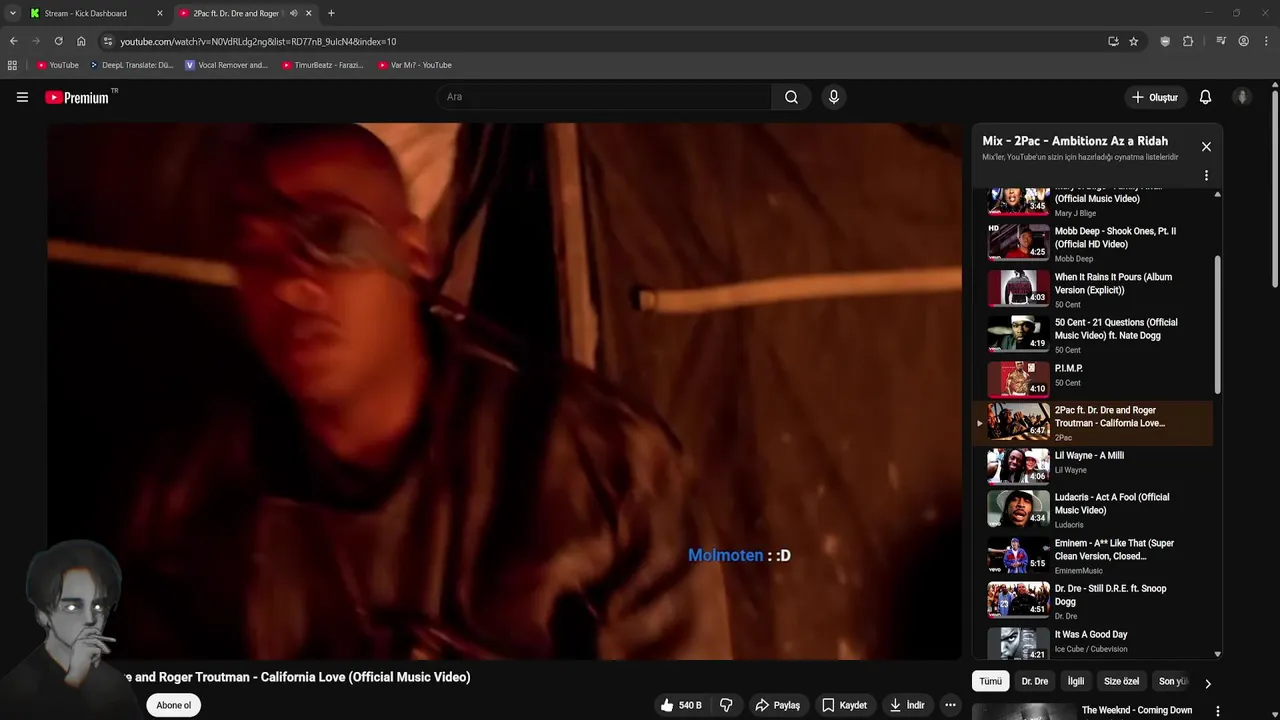Open the browser three-dot menu
The image size is (1280, 720).
(x=1266, y=41)
